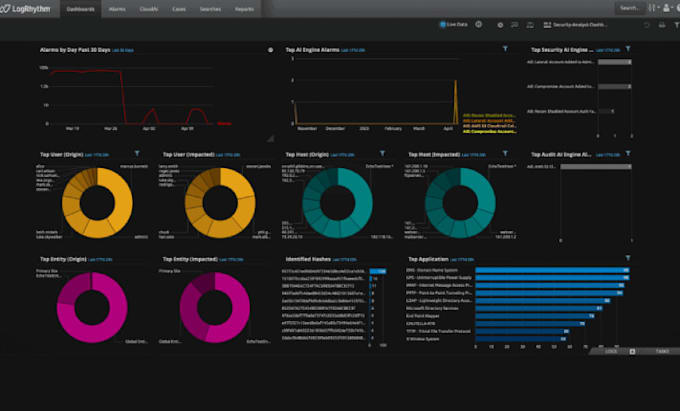This screenshot has width=680, height=411.
Task: Filter the Top Host (Impacted) widget
Action: 505,153
